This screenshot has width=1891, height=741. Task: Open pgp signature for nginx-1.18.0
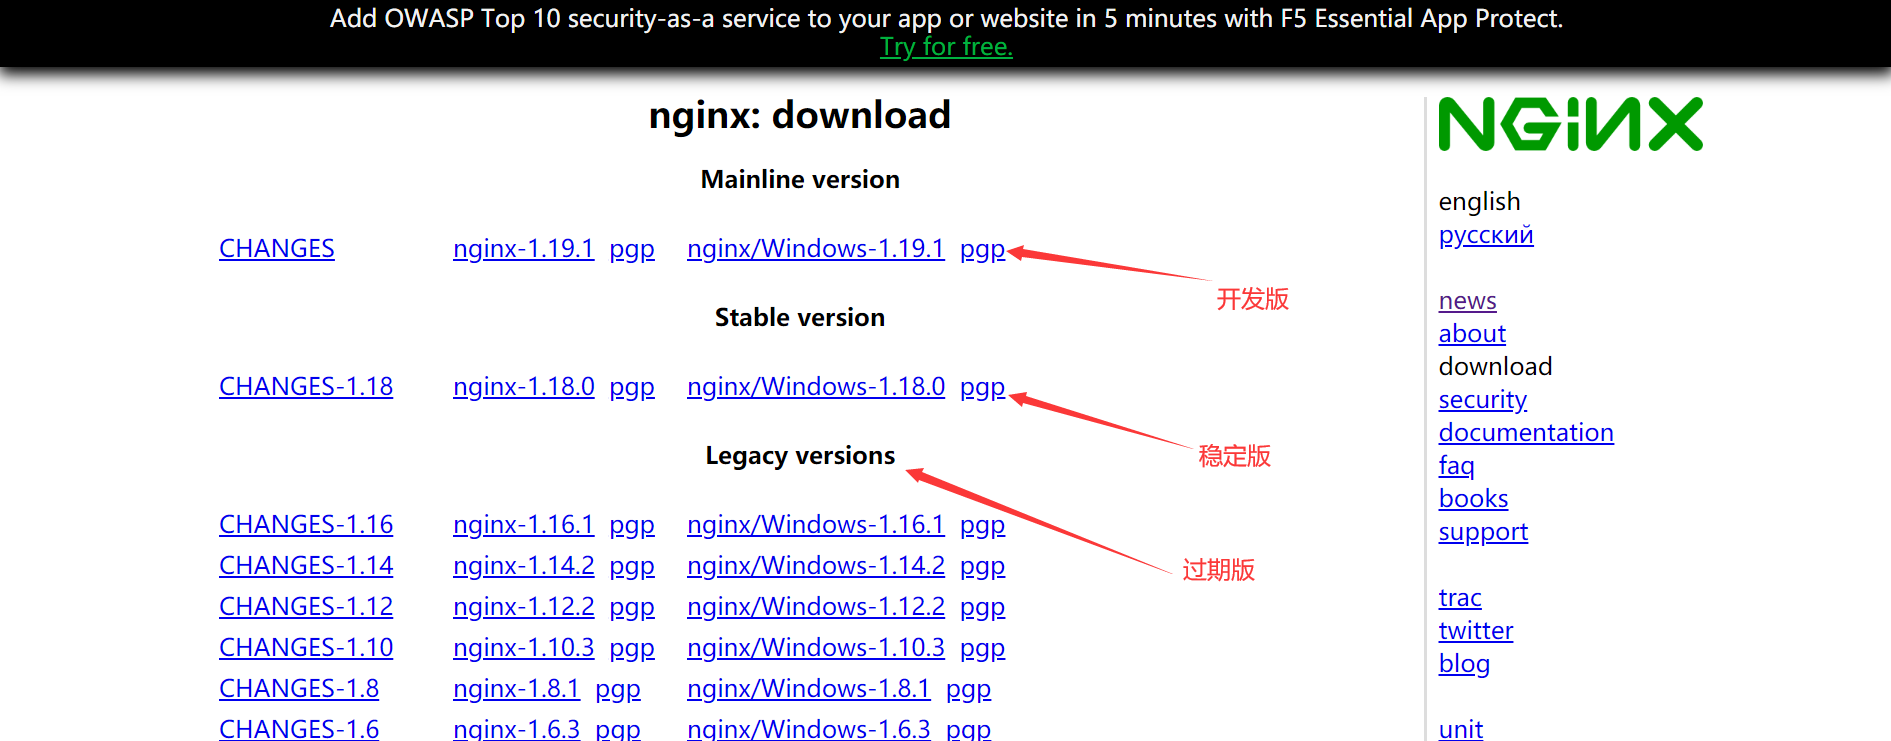click(x=632, y=388)
